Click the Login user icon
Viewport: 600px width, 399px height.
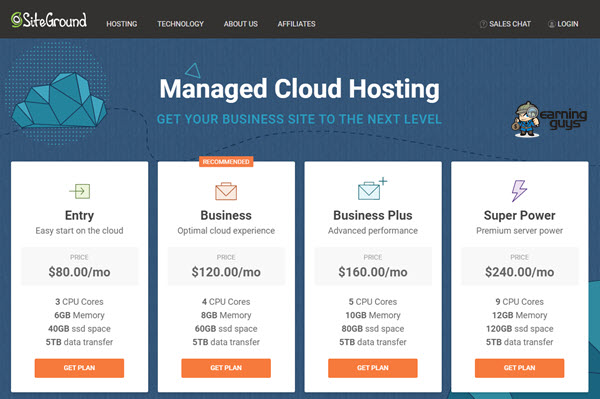[551, 24]
